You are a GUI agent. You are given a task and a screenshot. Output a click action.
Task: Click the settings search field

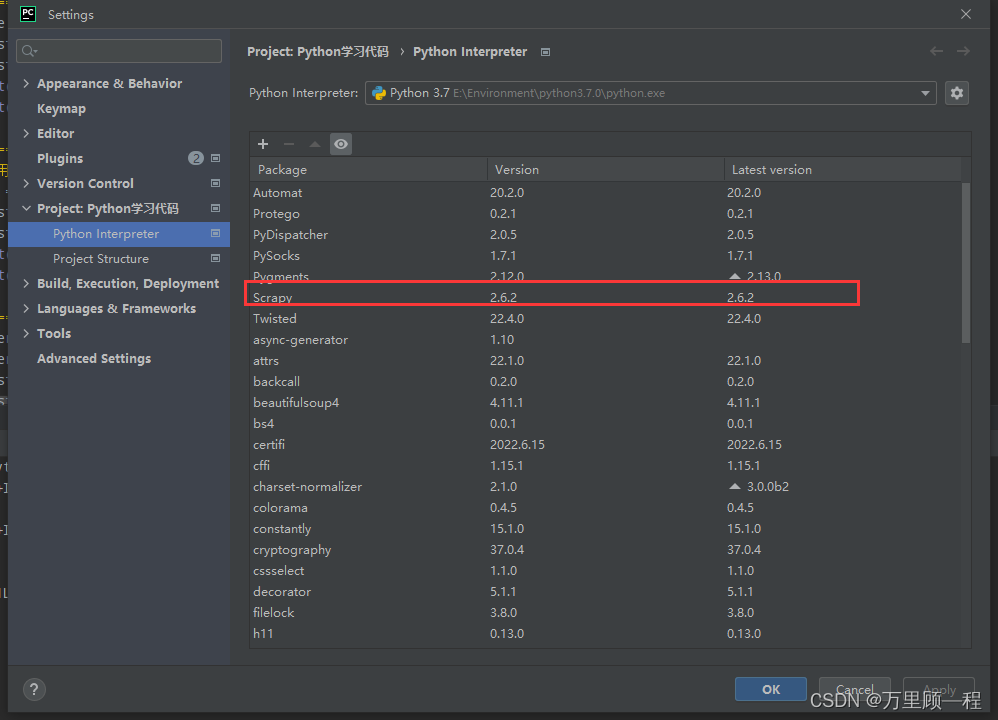pyautogui.click(x=119, y=51)
